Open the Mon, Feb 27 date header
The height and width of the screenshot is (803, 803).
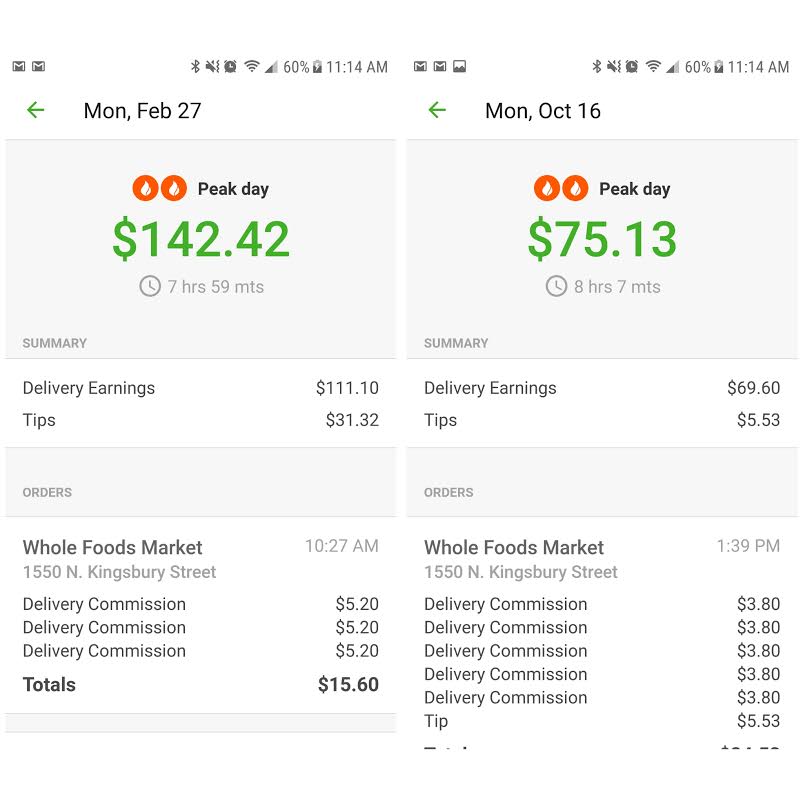[141, 111]
